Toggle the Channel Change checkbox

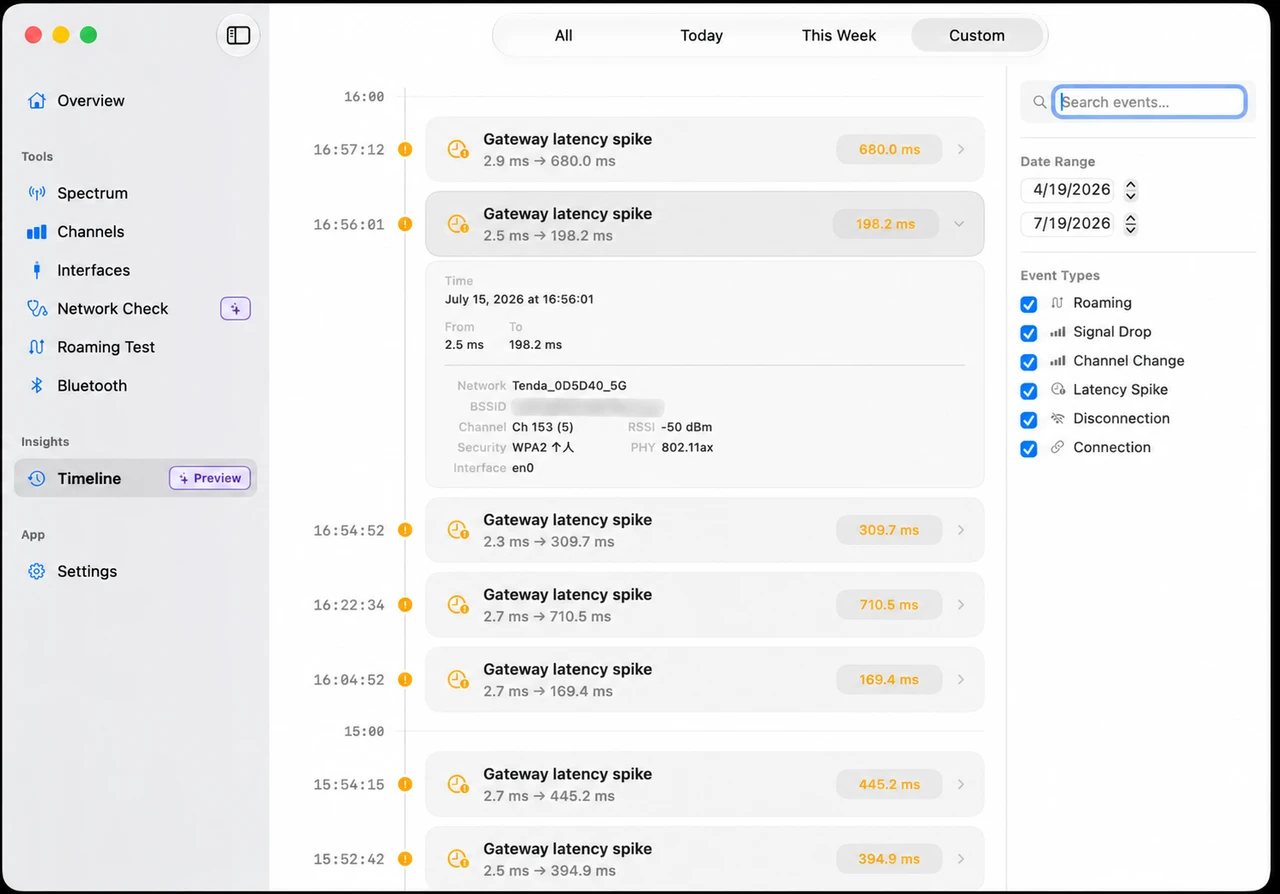pos(1029,362)
